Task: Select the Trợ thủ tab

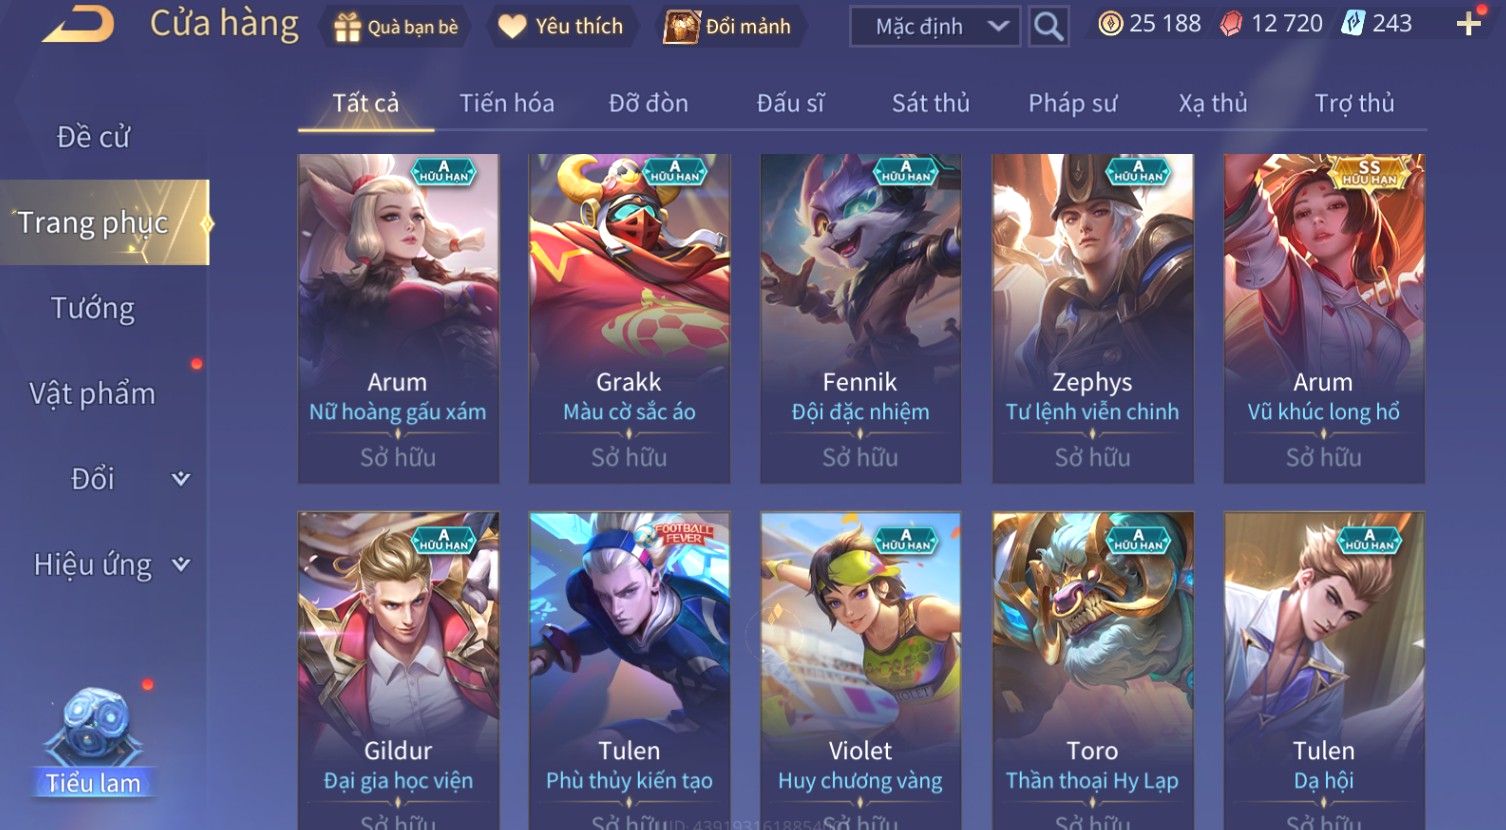Action: pyautogui.click(x=1354, y=103)
